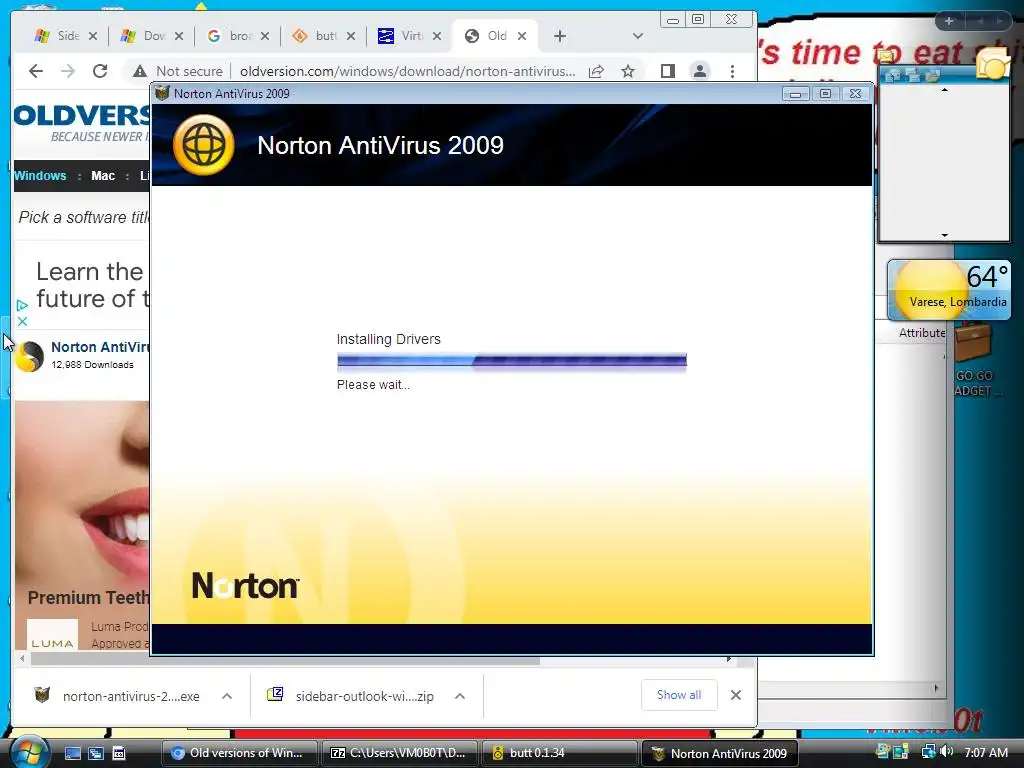The width and height of the screenshot is (1024, 768).
Task: Dismiss the ad with the blue X
Action: [22, 321]
